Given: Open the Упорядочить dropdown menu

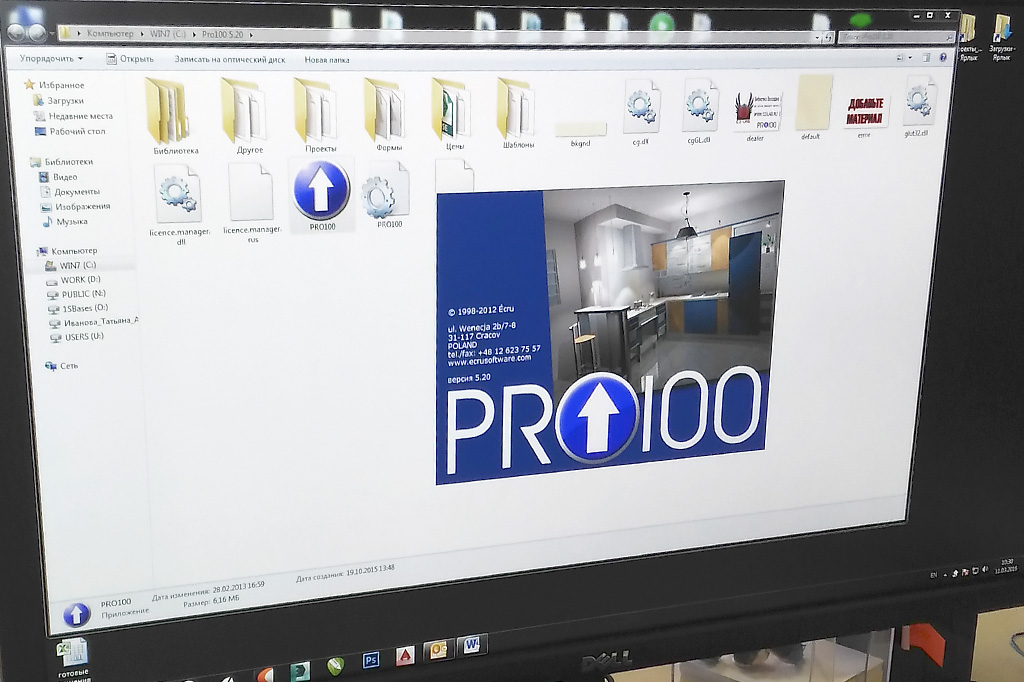Looking at the screenshot, I should [x=52, y=58].
